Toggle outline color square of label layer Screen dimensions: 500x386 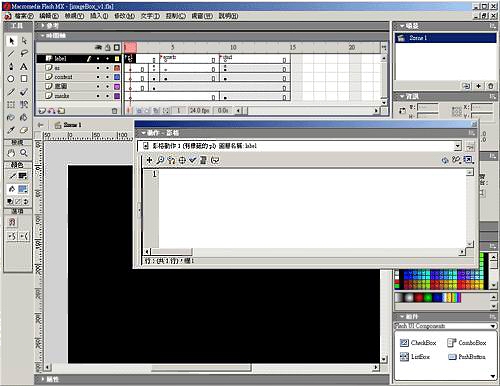pos(117,59)
